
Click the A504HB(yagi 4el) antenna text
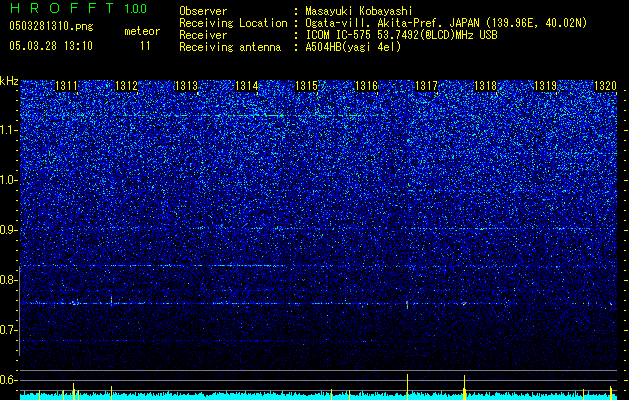[353, 47]
